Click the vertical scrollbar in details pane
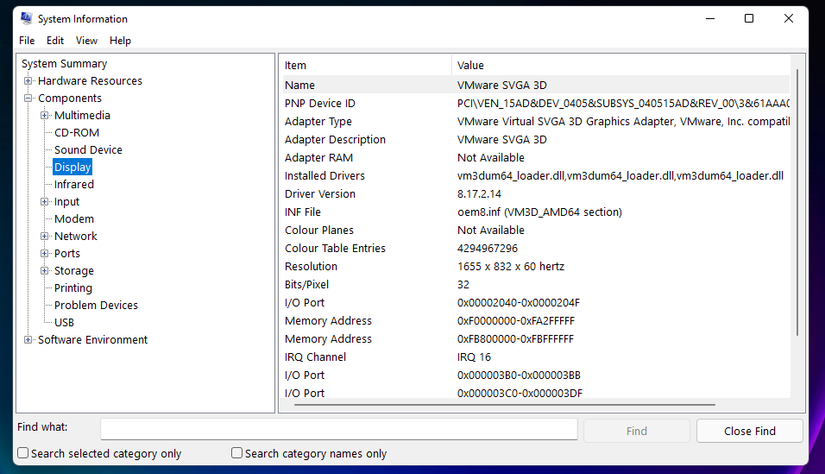 coord(797,202)
